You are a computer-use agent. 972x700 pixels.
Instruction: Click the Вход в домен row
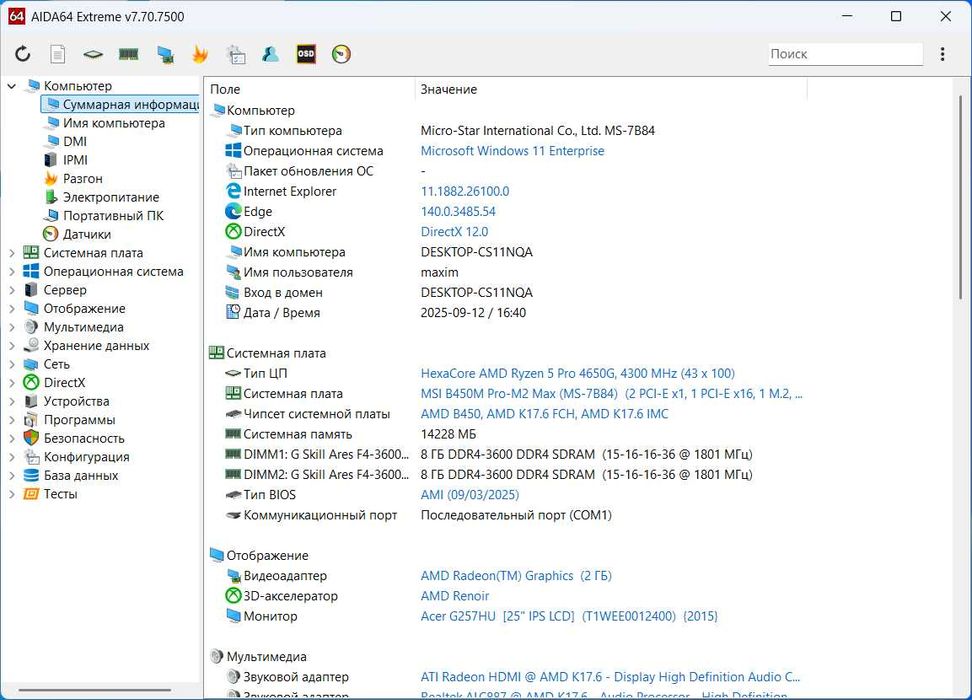click(508, 293)
